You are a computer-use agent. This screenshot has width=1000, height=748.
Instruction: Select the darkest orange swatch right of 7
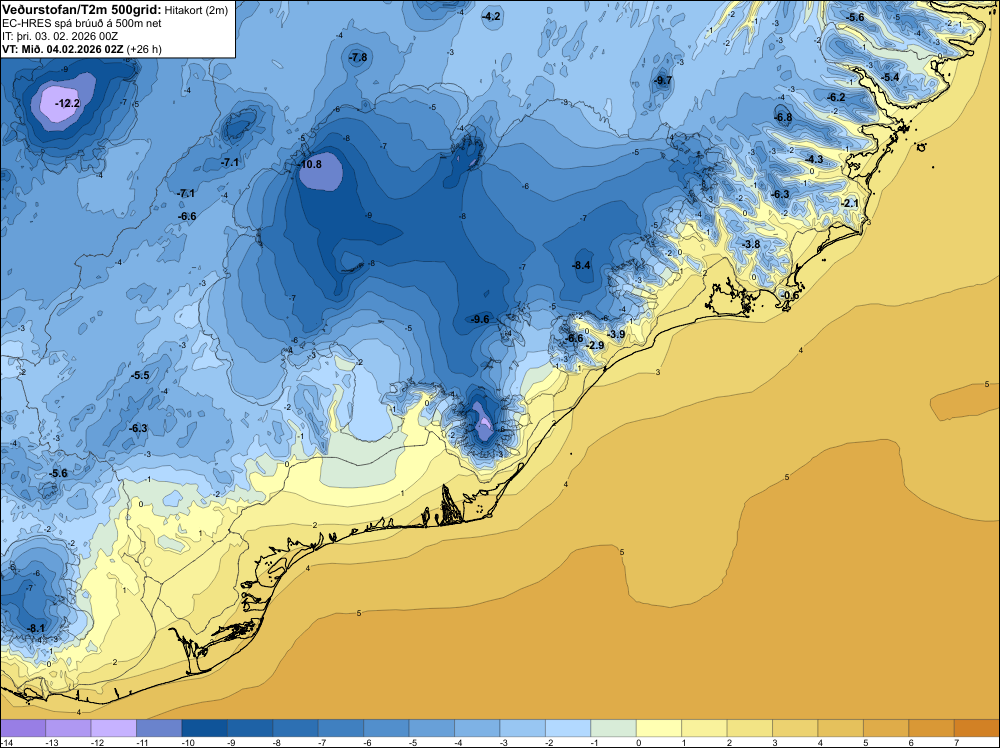[977, 728]
